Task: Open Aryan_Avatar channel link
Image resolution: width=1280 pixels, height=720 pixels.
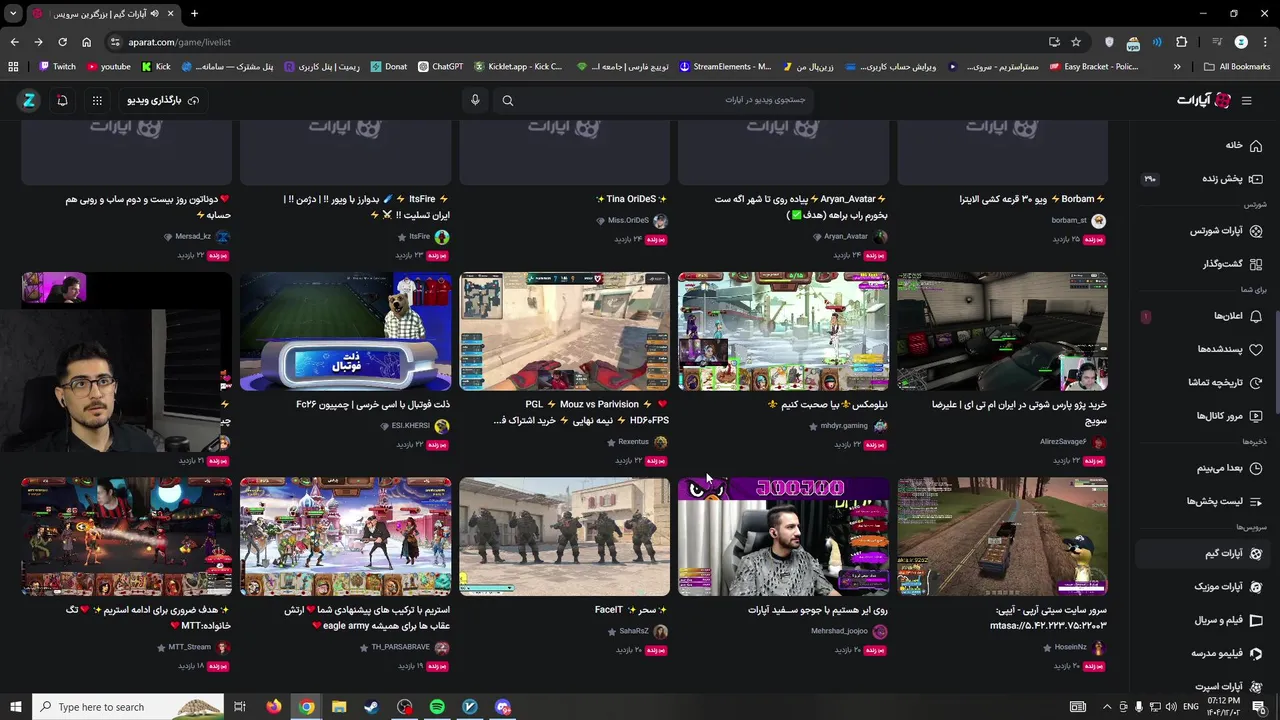Action: coord(845,237)
